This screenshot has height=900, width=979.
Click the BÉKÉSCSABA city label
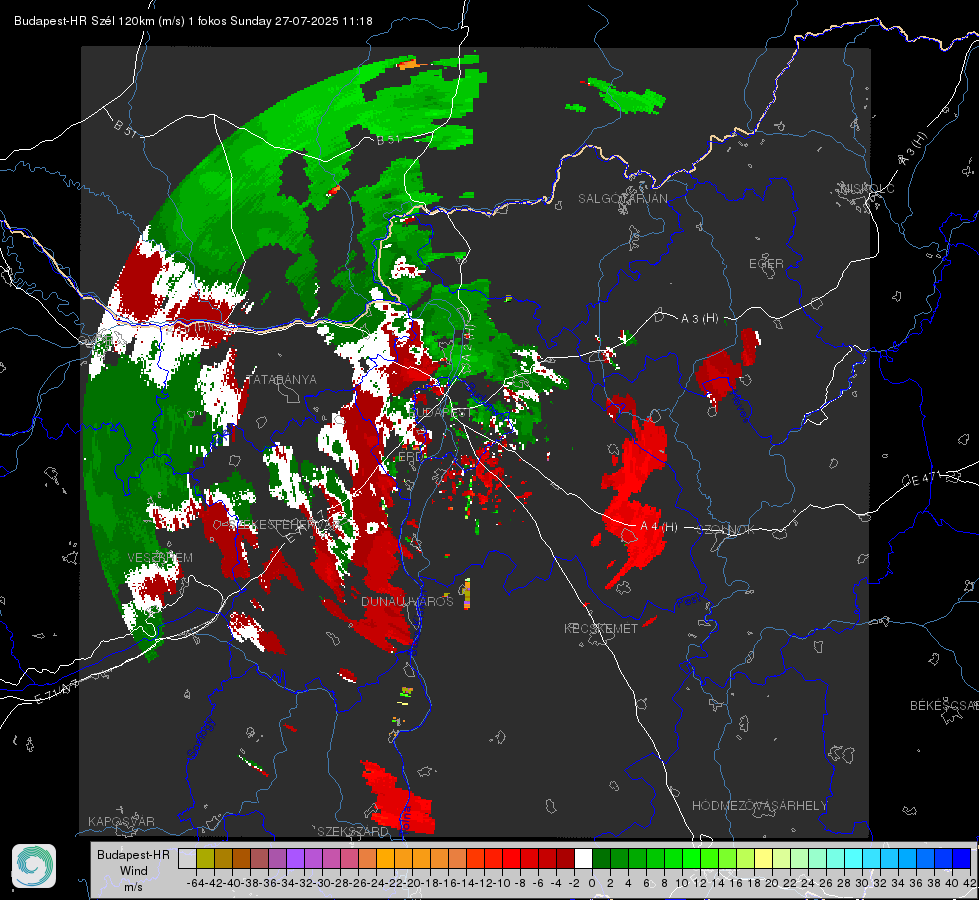[x=944, y=705]
